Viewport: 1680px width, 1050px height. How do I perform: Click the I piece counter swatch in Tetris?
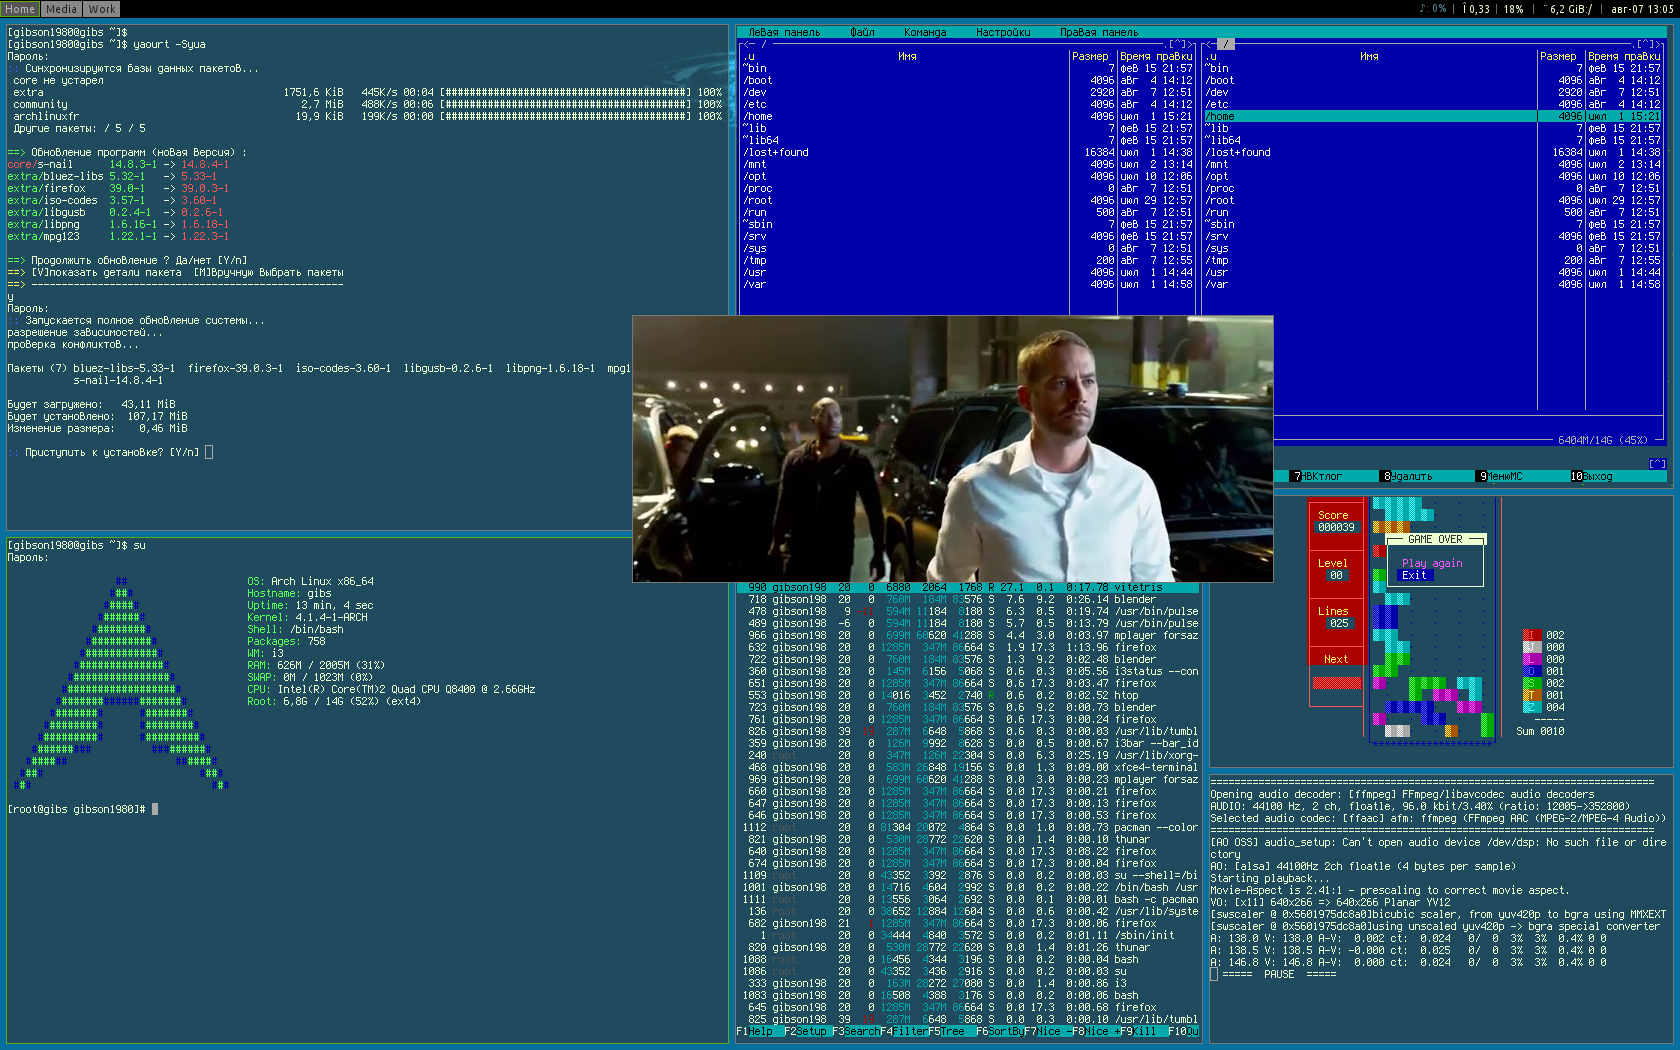[1530, 635]
